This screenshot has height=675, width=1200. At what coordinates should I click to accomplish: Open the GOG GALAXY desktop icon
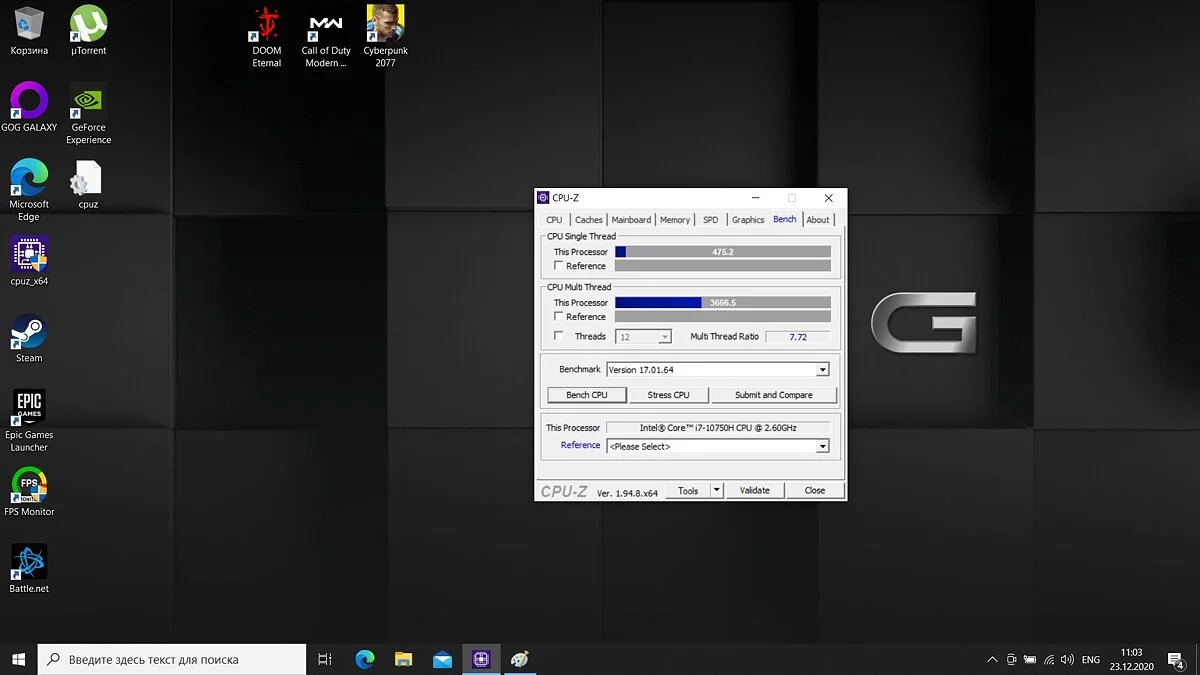29,102
